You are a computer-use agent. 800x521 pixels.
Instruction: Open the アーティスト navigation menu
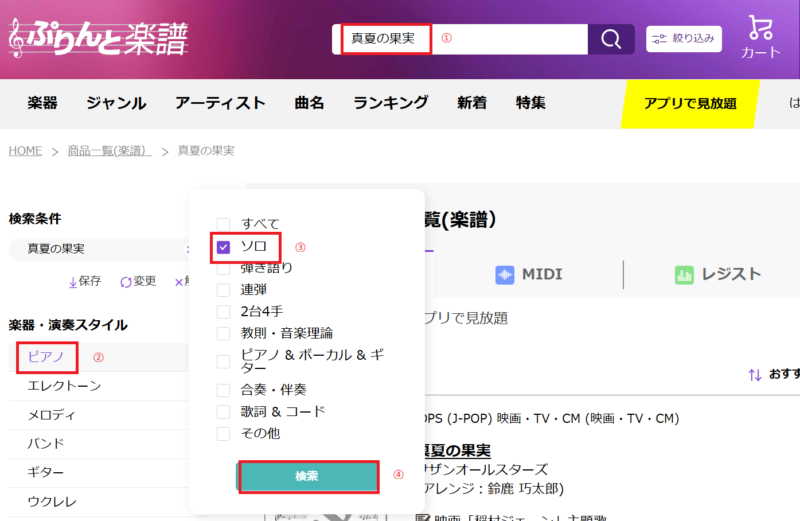[220, 103]
